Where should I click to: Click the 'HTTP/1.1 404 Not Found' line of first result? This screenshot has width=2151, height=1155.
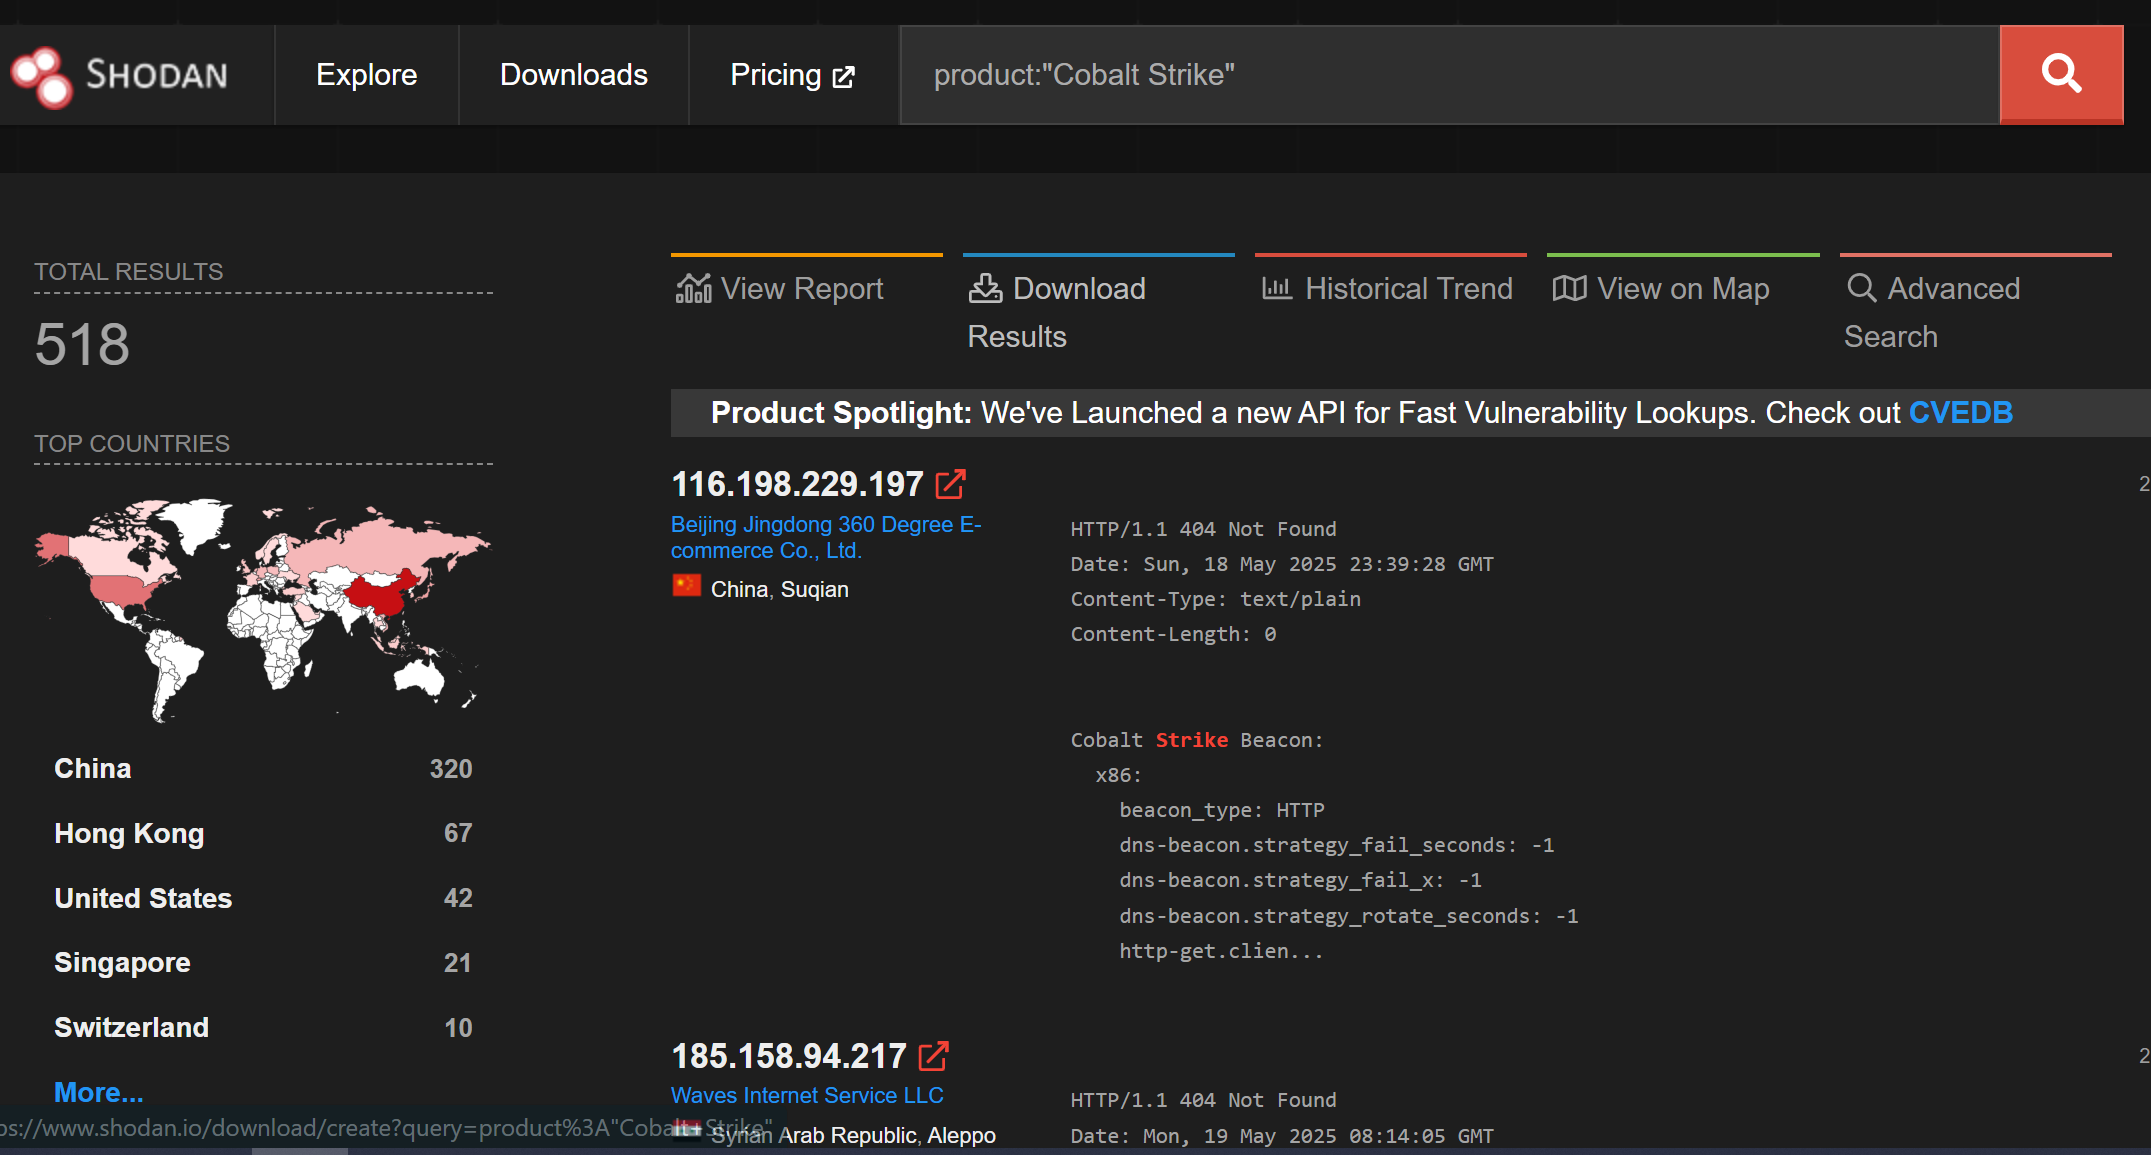[x=1203, y=529]
